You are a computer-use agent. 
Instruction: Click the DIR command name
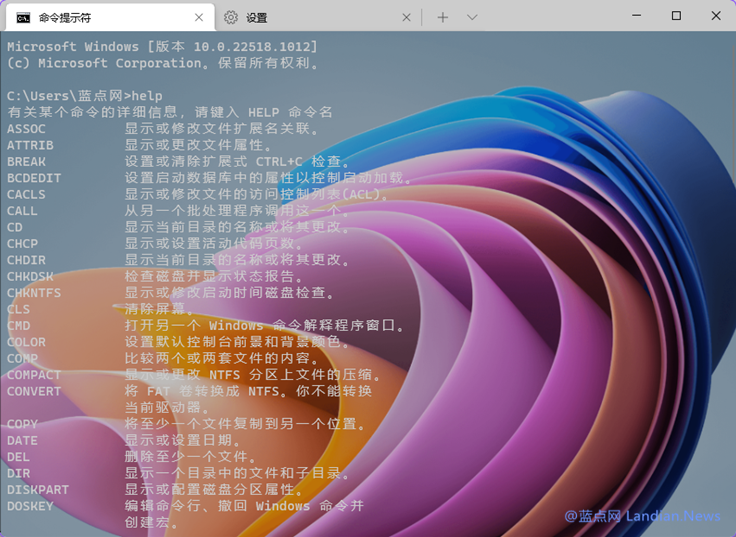click(18, 474)
